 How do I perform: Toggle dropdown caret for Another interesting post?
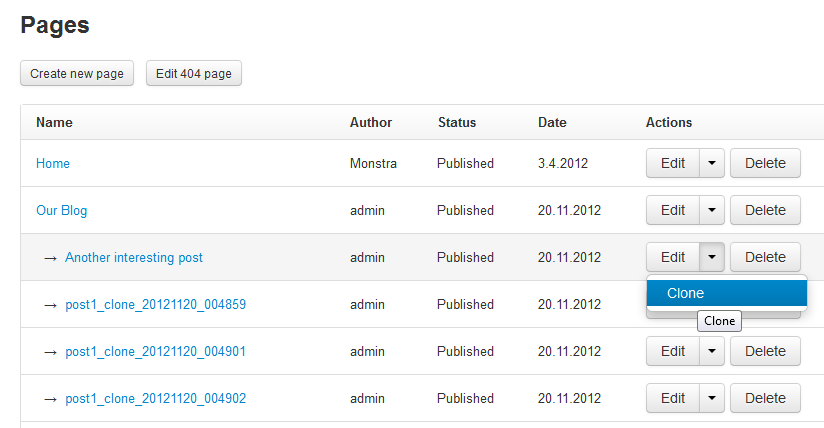coord(711,257)
